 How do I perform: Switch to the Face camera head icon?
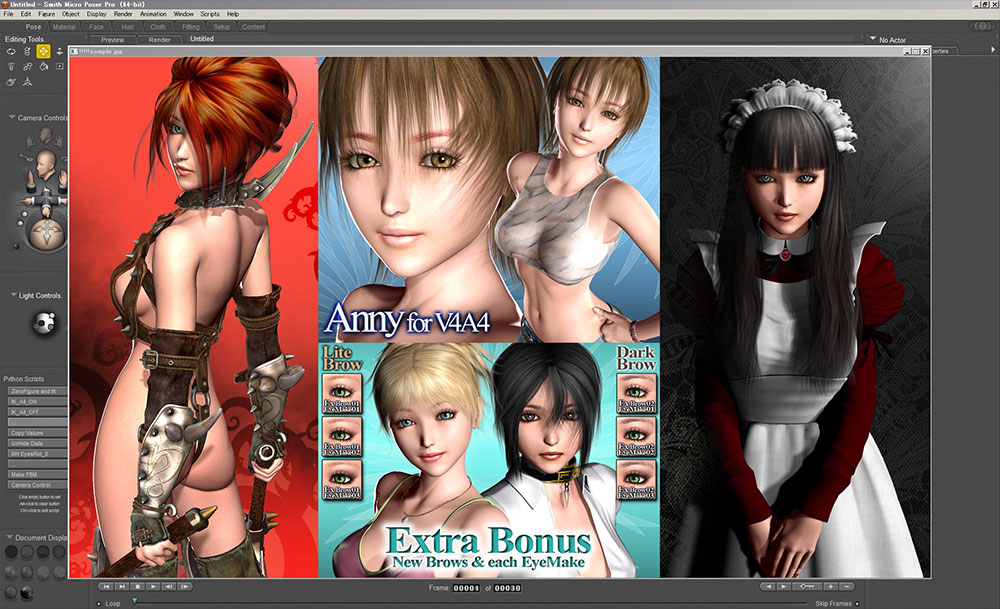(46, 135)
